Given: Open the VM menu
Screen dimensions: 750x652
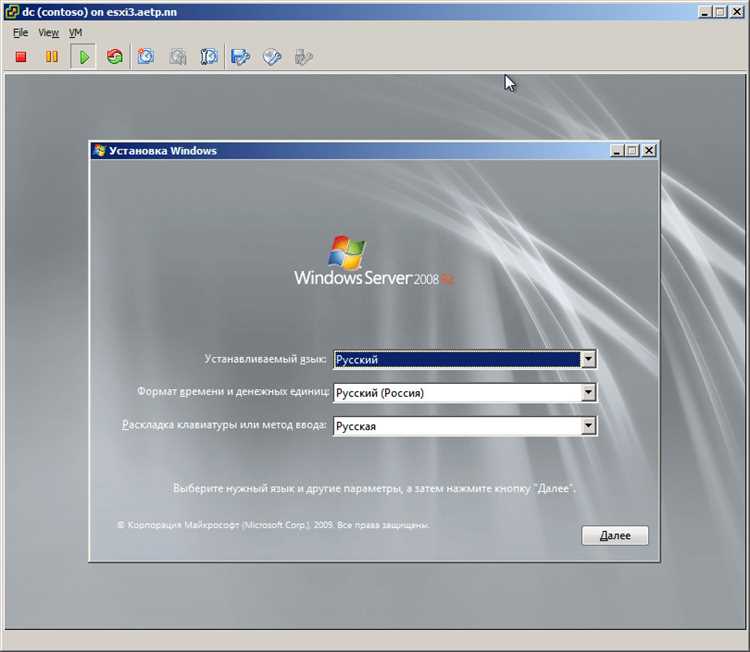Looking at the screenshot, I should 75,33.
